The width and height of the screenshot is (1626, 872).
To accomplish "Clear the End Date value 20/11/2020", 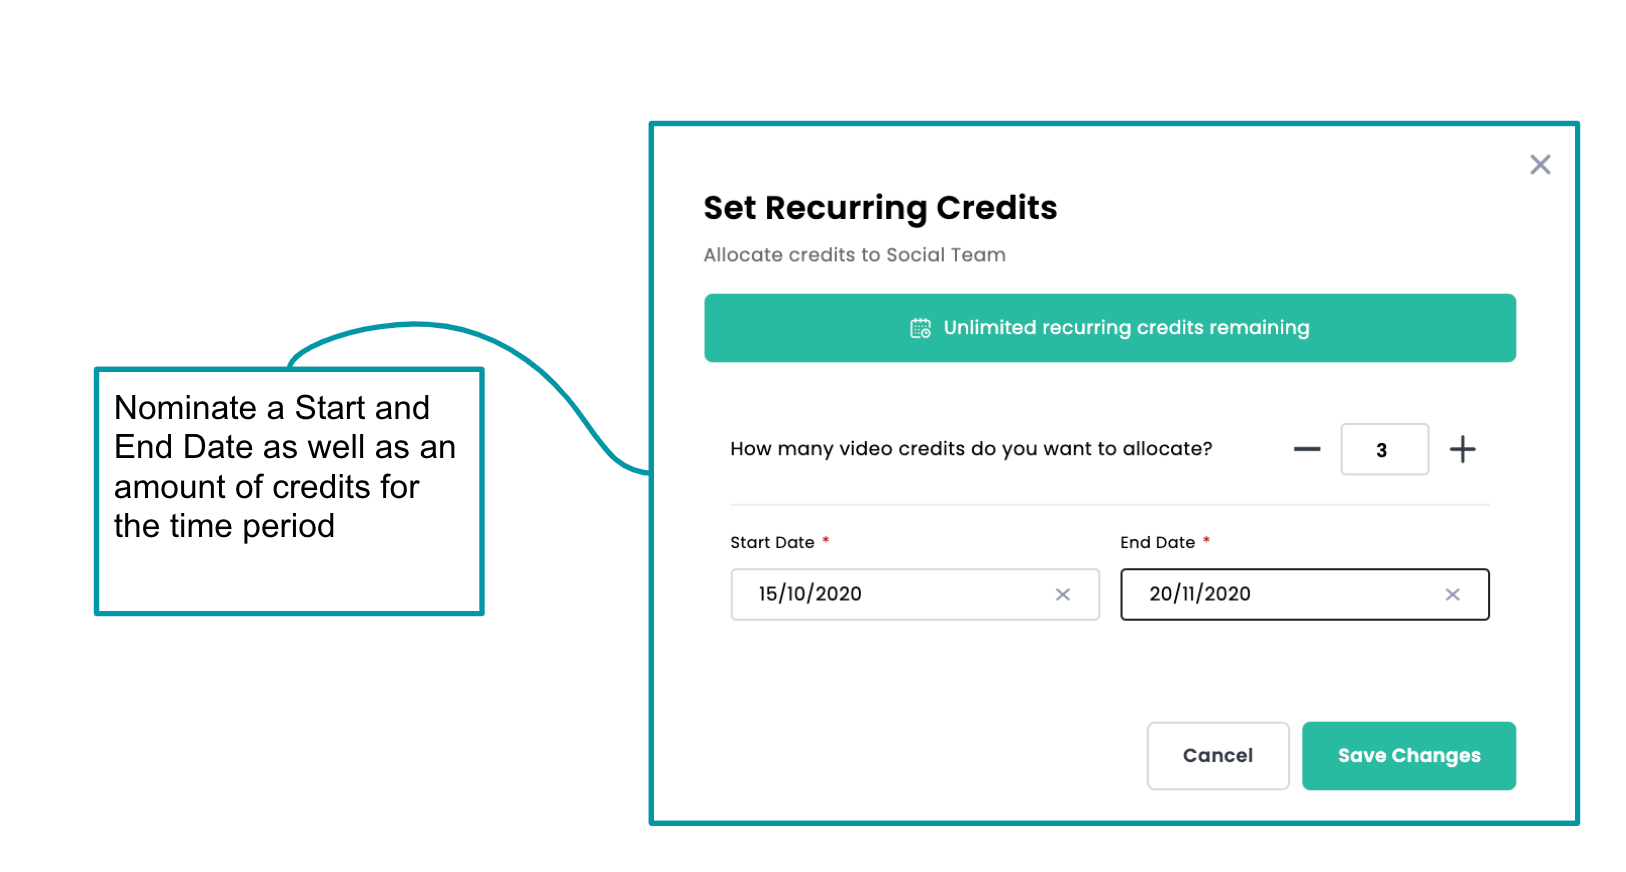I will (x=1453, y=595).
